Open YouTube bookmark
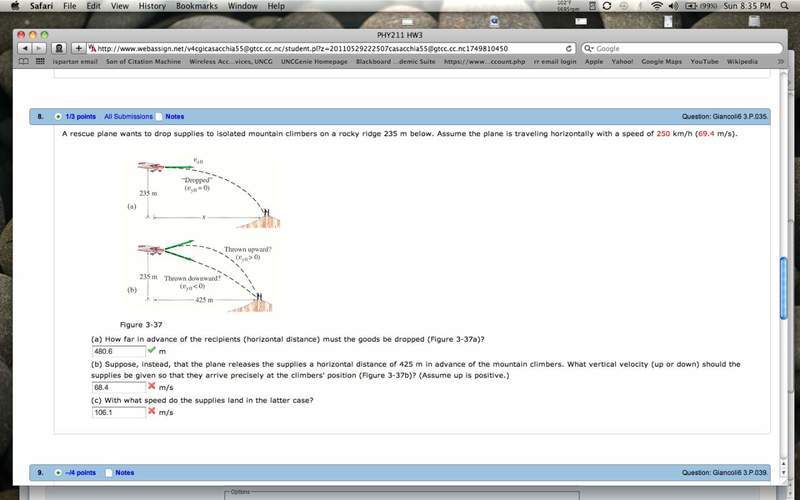The image size is (800, 500). (704, 62)
